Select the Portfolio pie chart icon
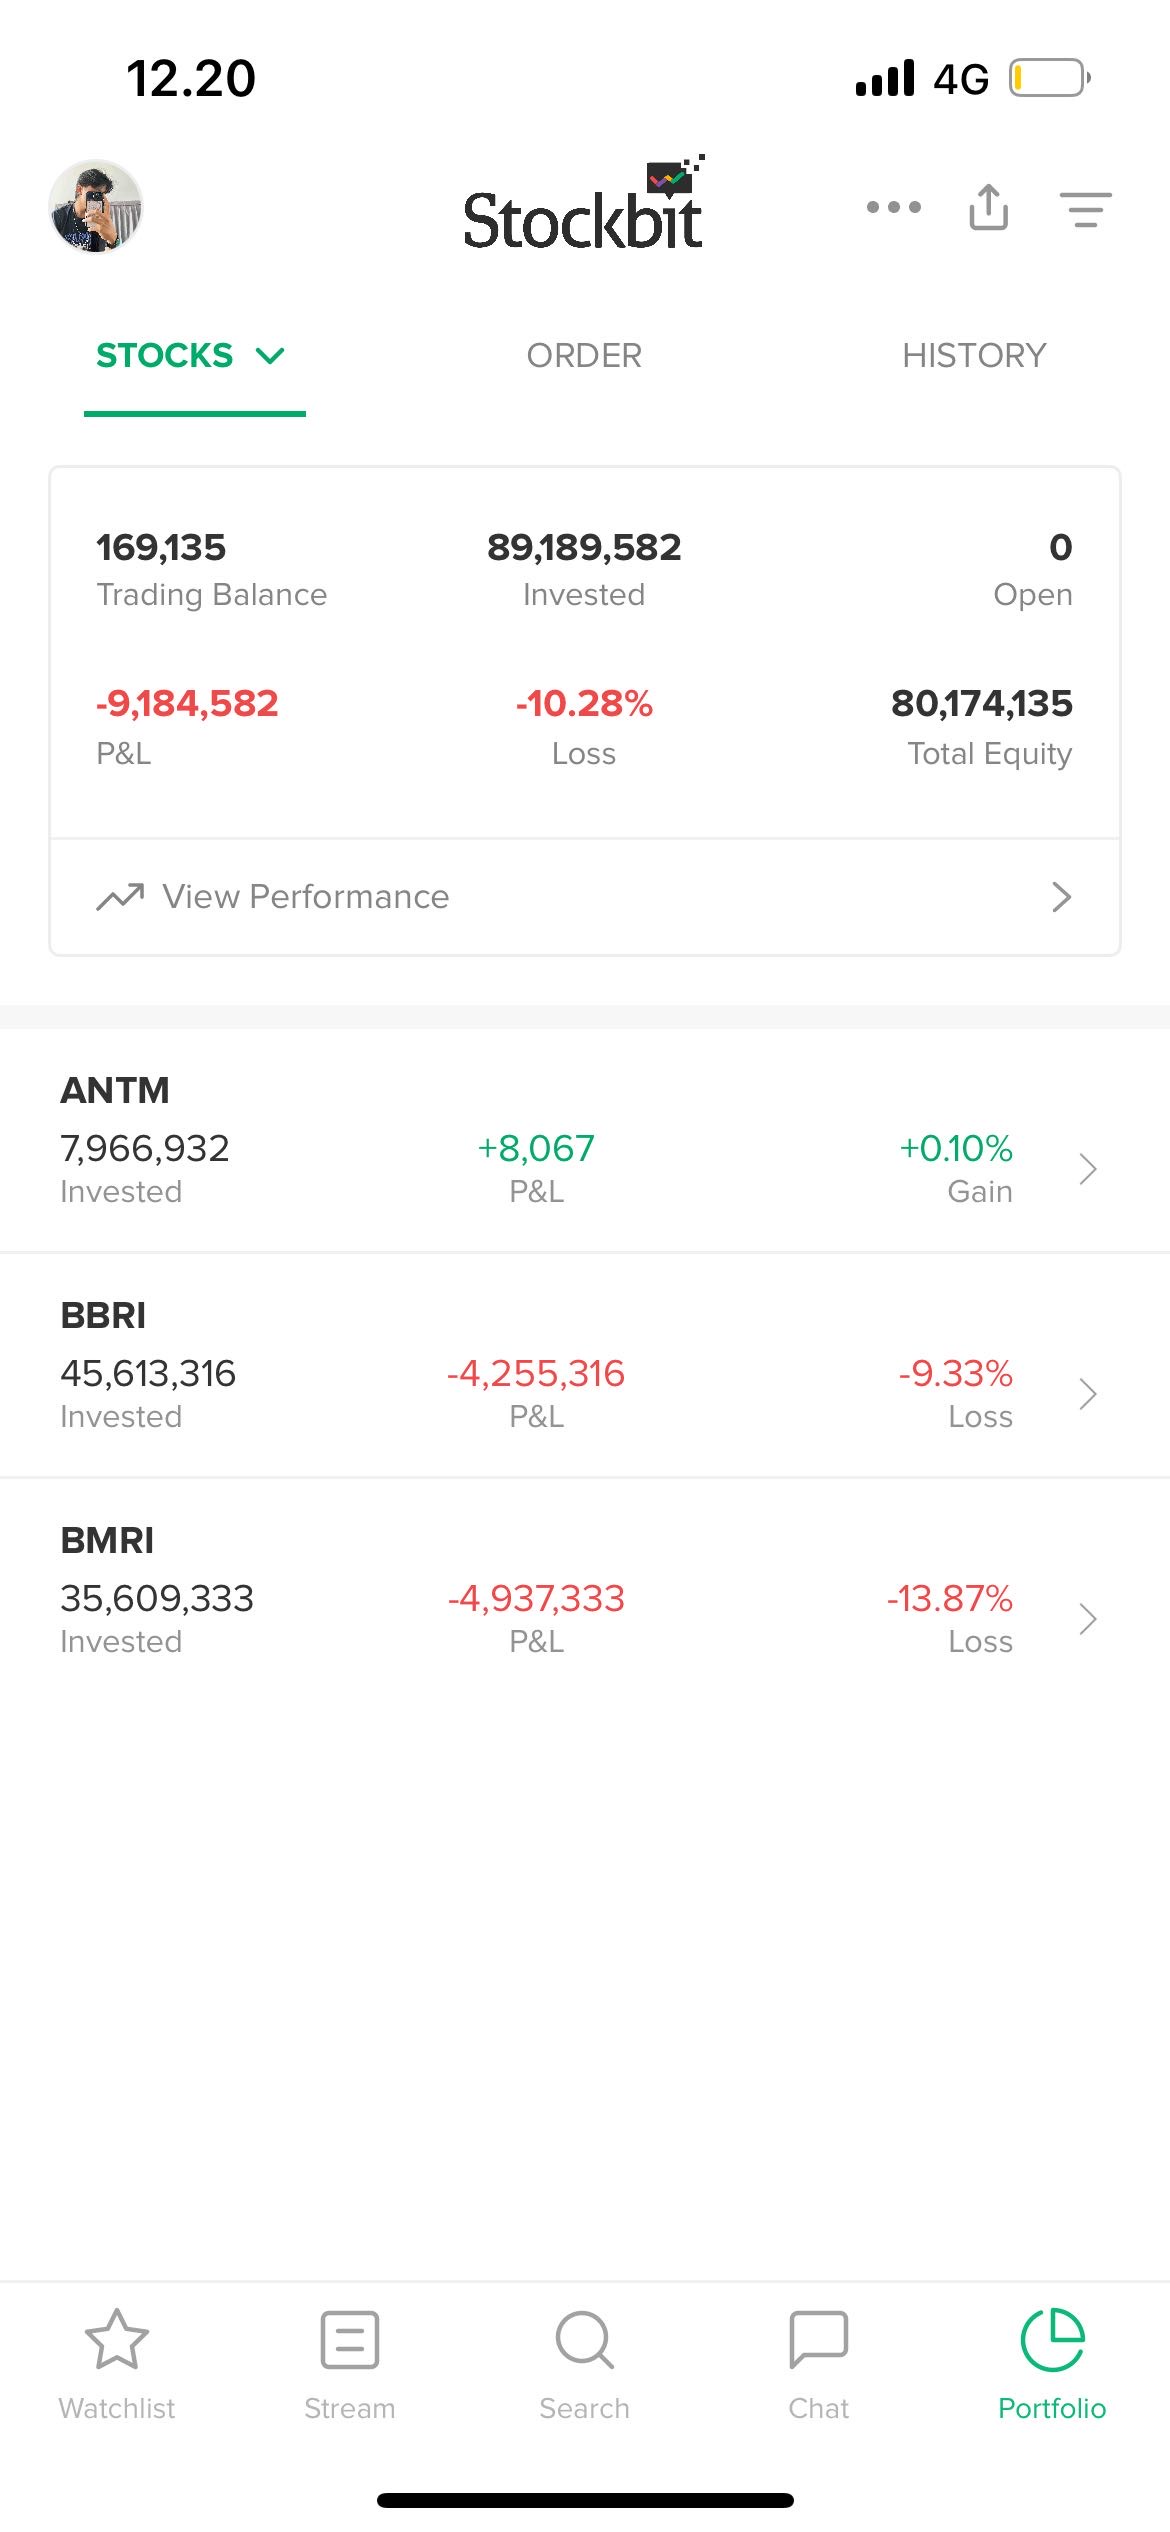Viewport: 1170px width, 2532px height. [1052, 2340]
